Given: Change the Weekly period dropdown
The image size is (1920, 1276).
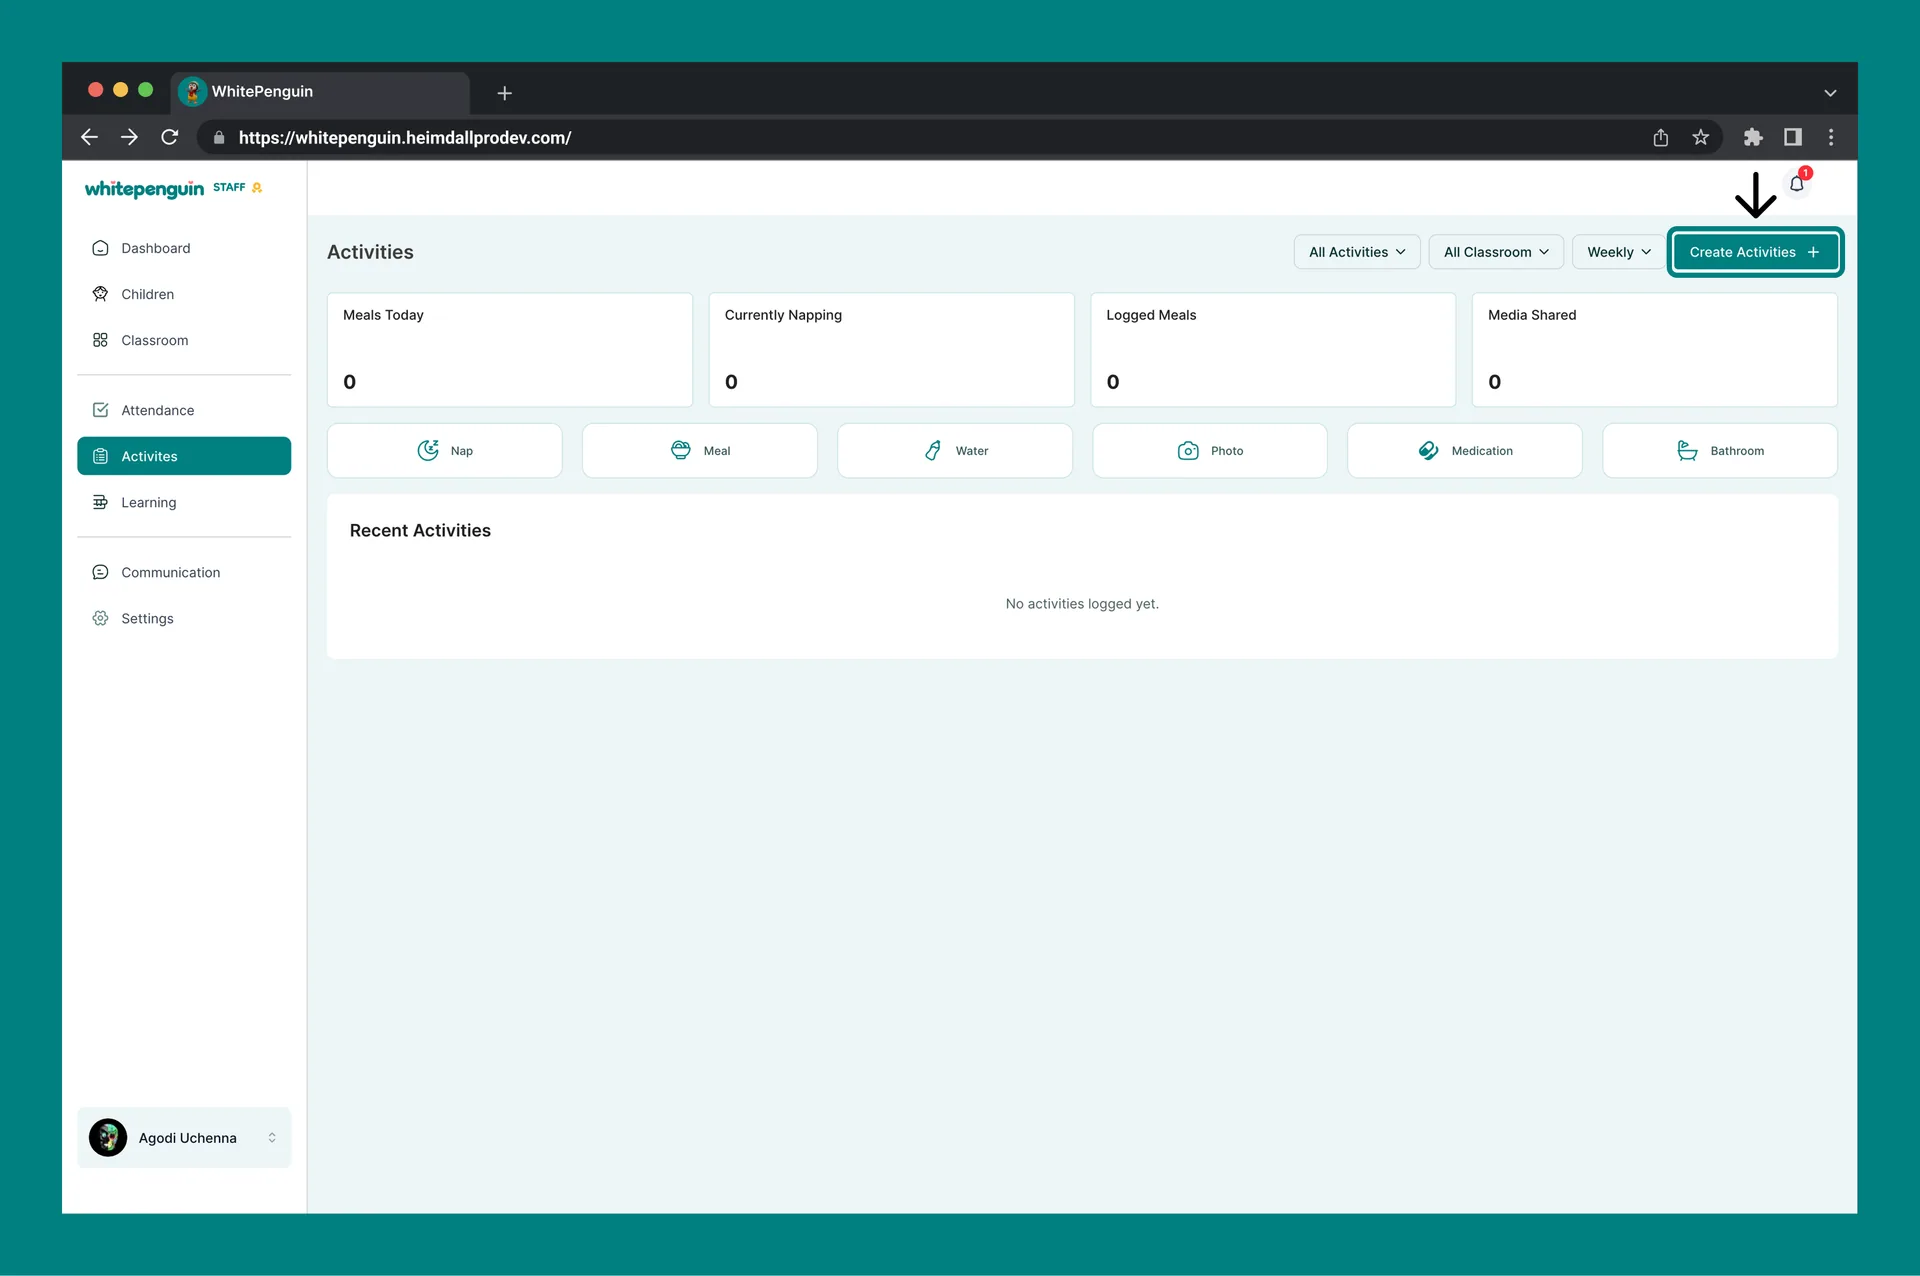Looking at the screenshot, I should coord(1618,252).
